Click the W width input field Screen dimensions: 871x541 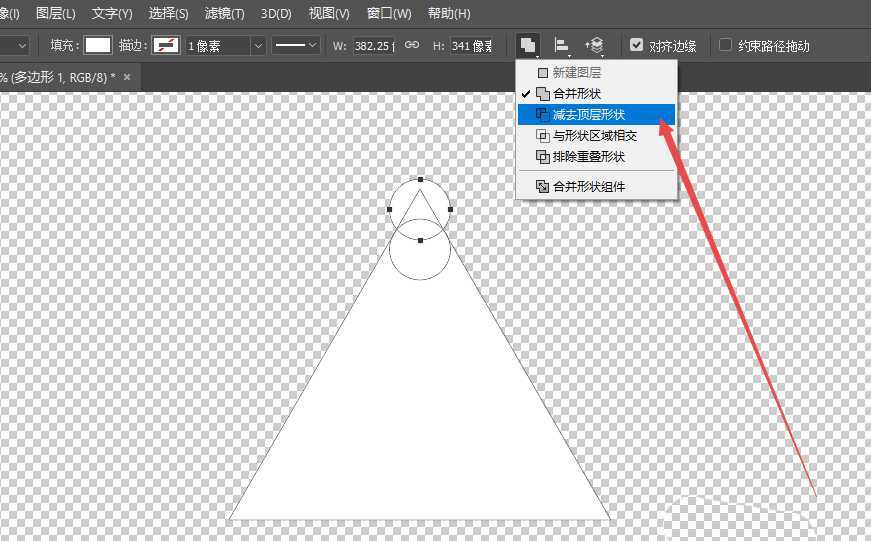374,46
